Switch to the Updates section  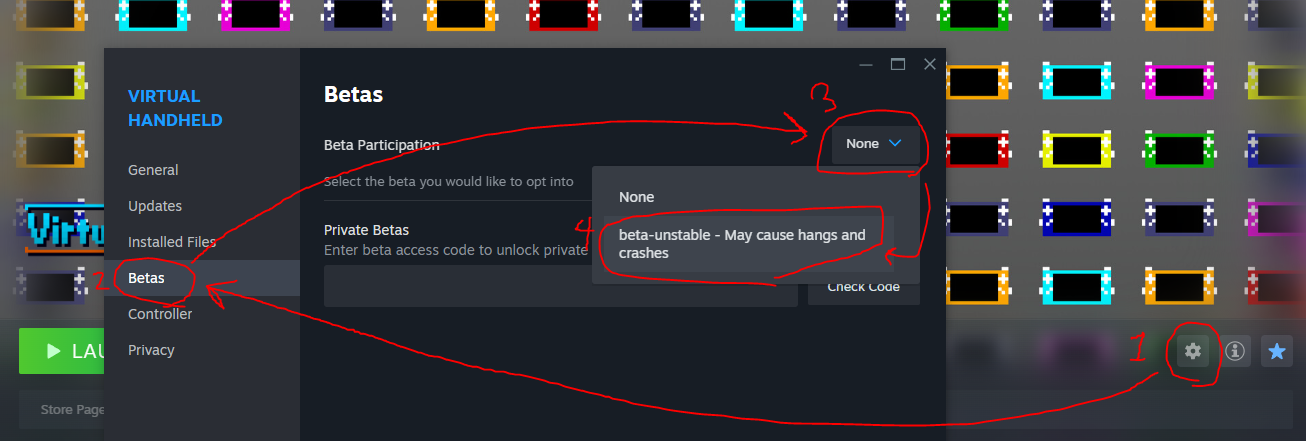pos(155,206)
